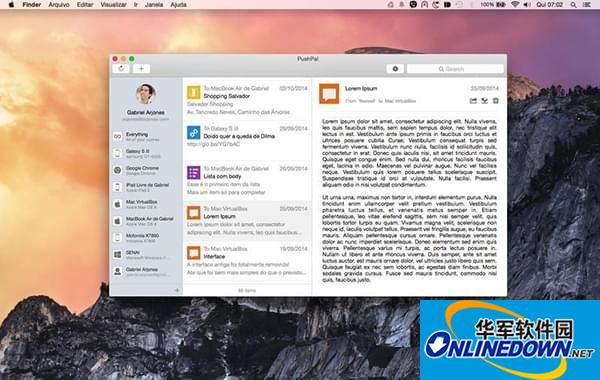Select Everything in the sidebar
The image size is (600, 380).
coord(146,137)
